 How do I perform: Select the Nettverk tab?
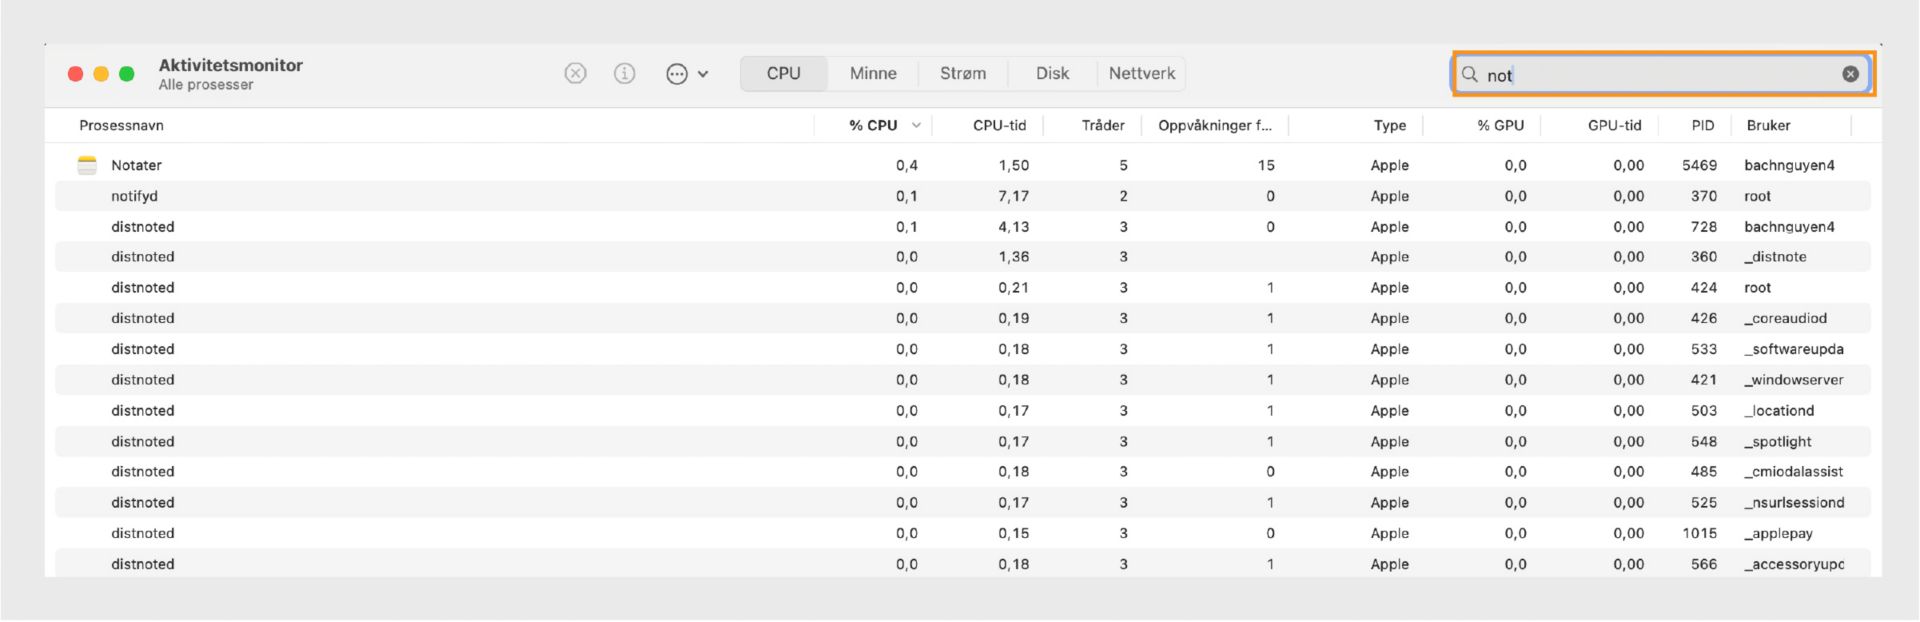tap(1141, 74)
